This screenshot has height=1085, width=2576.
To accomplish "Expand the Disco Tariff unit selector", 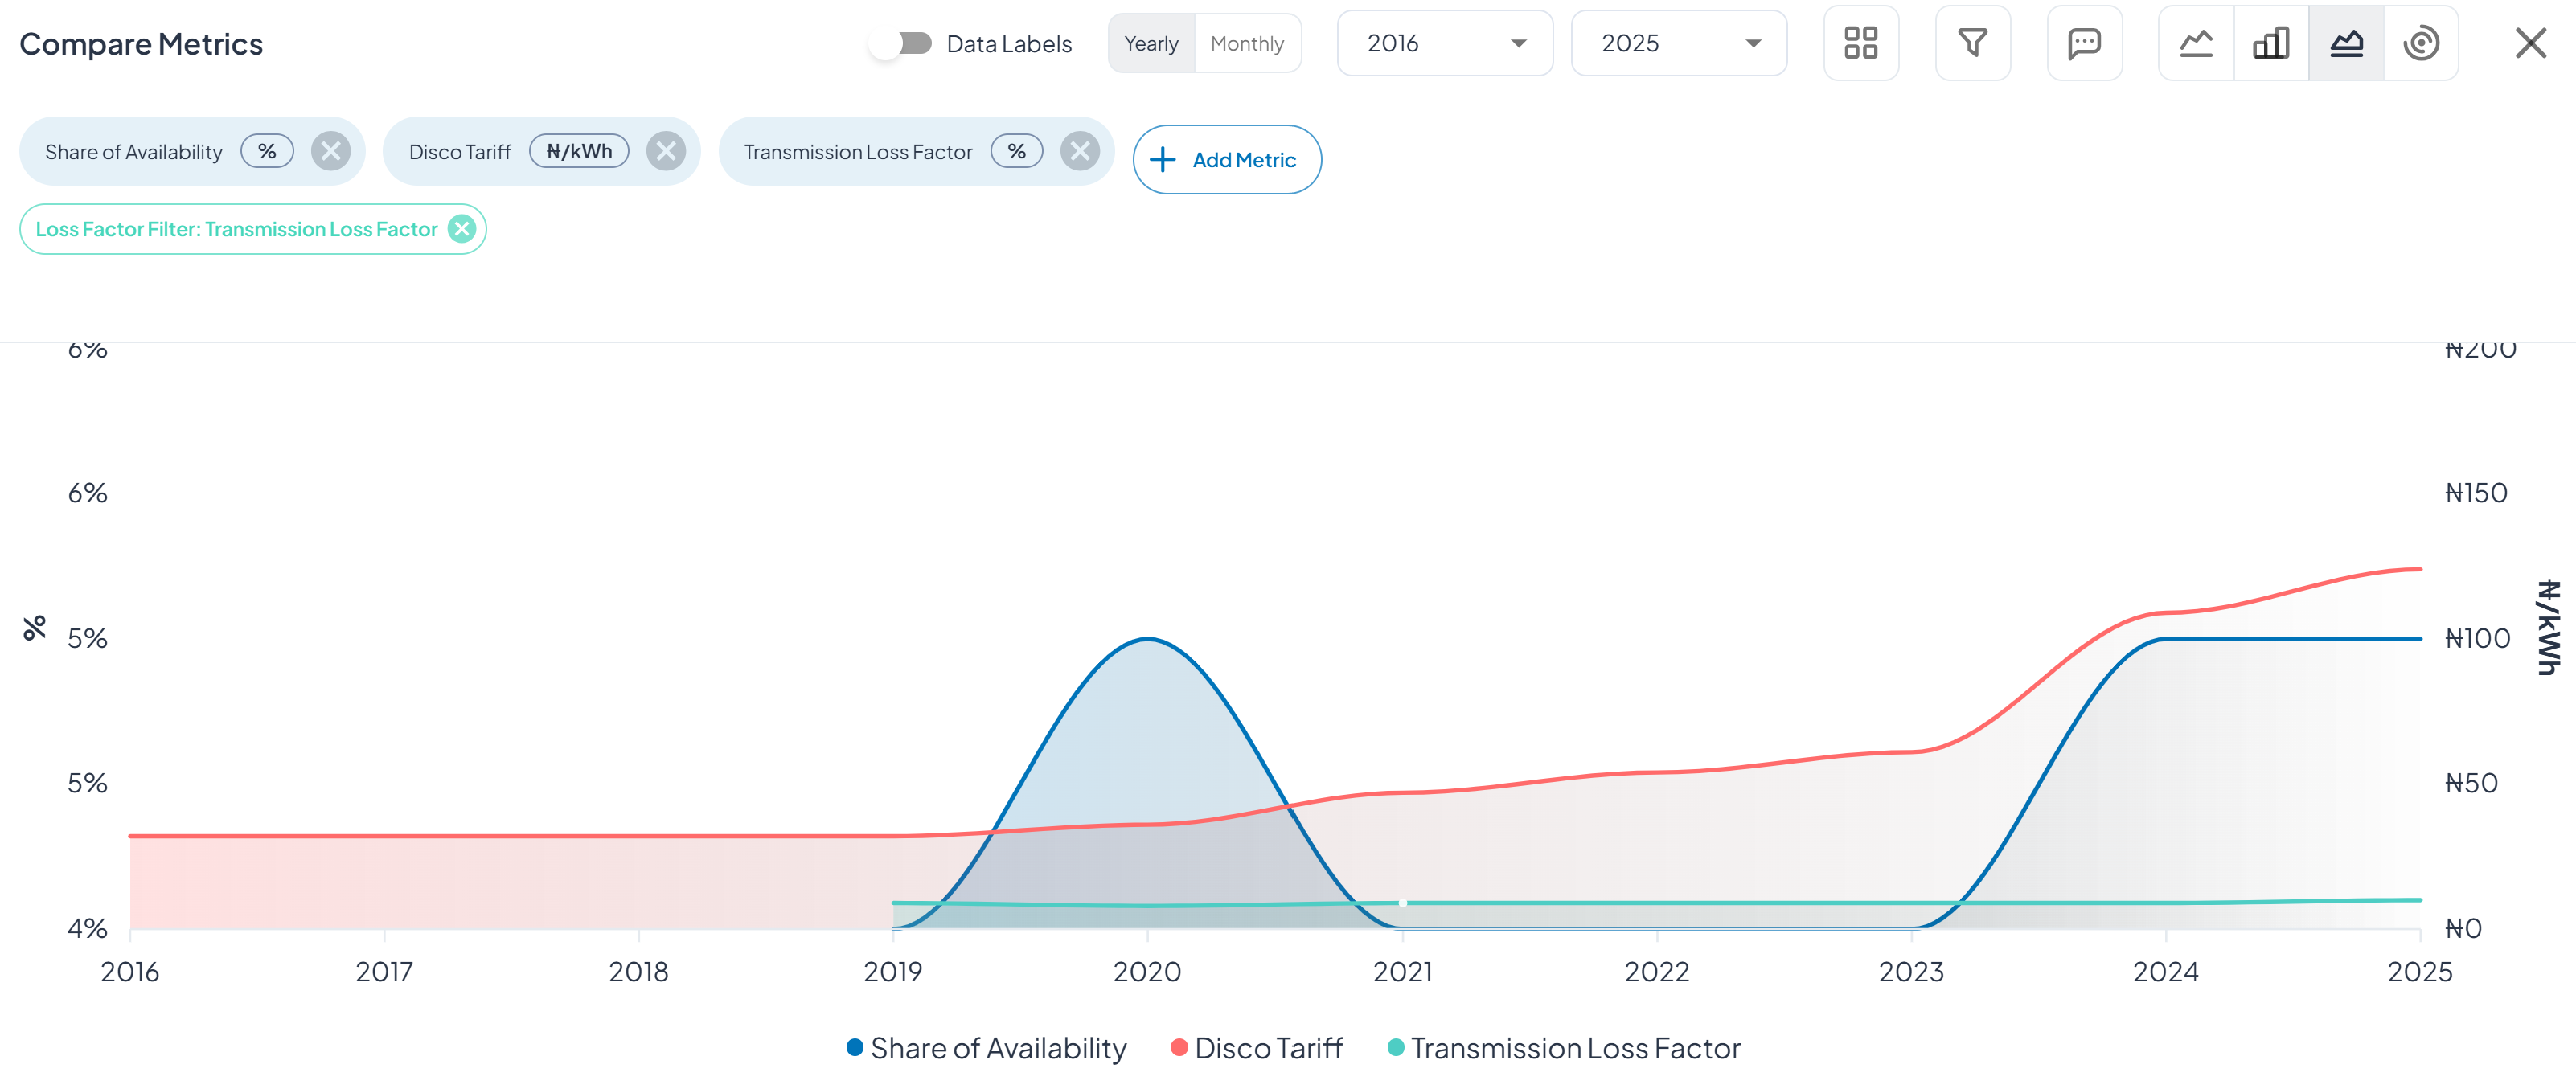I will pos(579,151).
